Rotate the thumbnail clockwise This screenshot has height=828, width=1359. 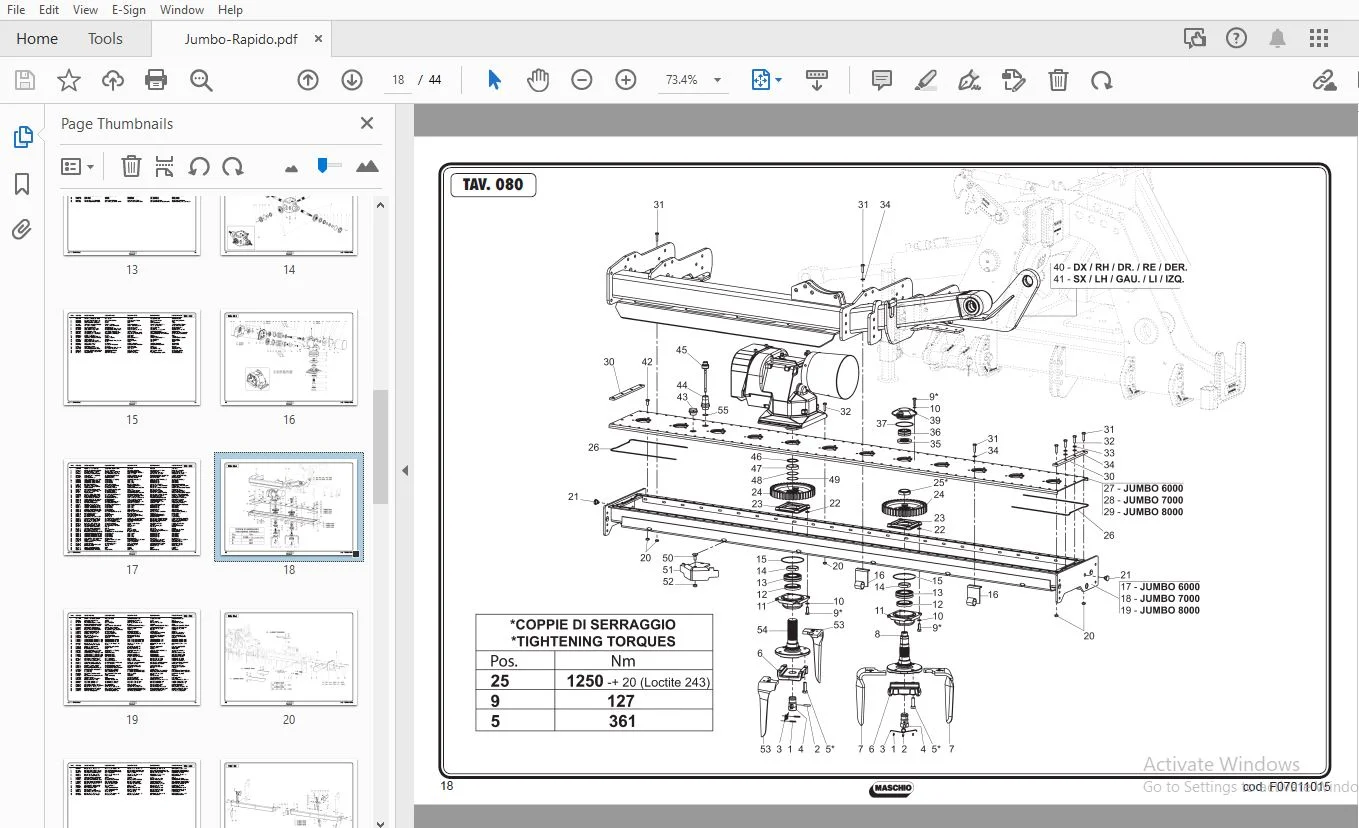pyautogui.click(x=233, y=166)
